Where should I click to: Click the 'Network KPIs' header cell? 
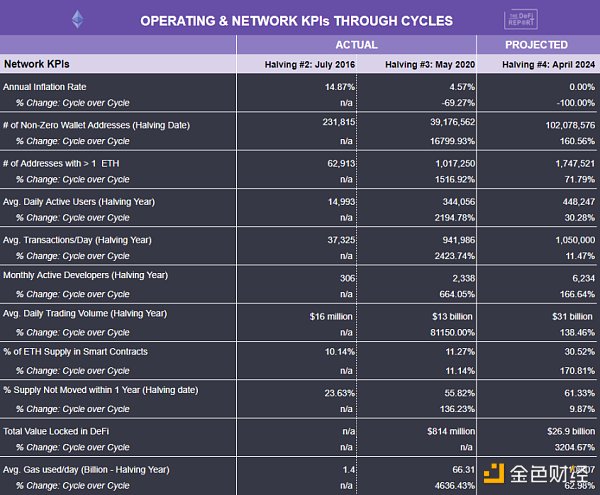[37, 64]
